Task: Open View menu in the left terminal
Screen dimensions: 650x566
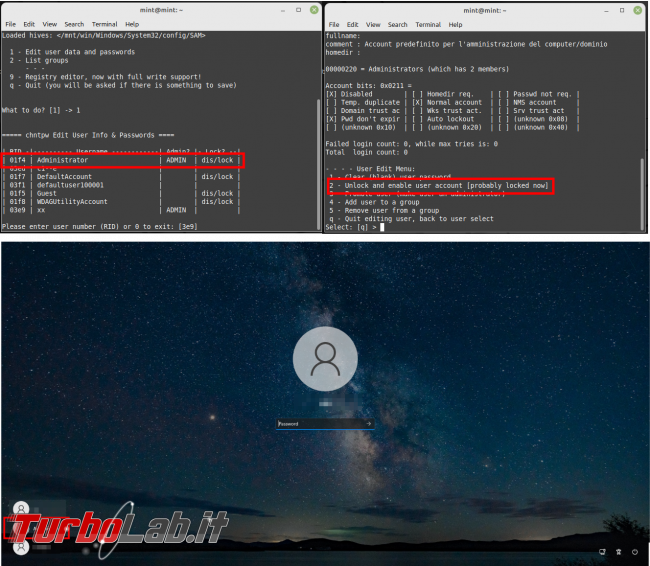Action: [49, 24]
